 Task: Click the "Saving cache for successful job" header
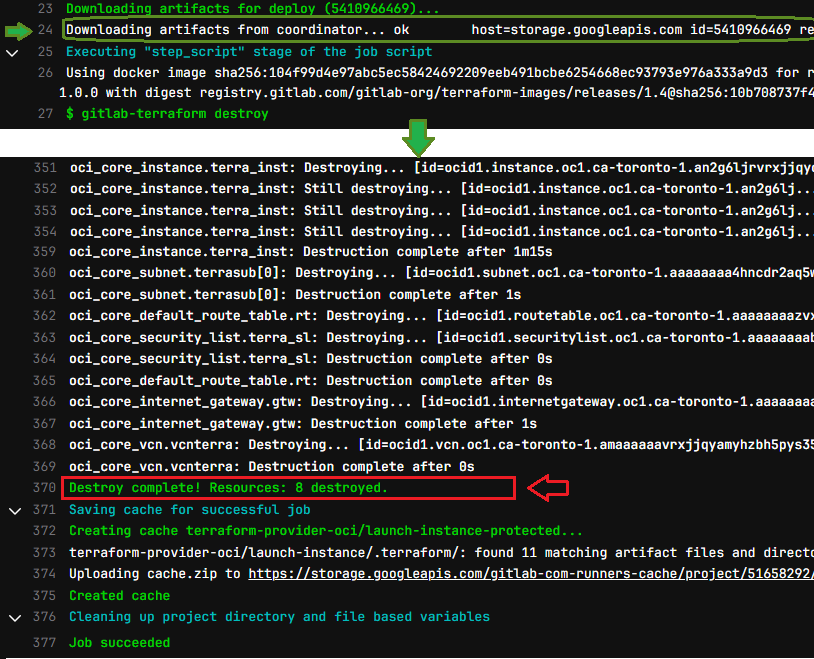[x=190, y=510]
